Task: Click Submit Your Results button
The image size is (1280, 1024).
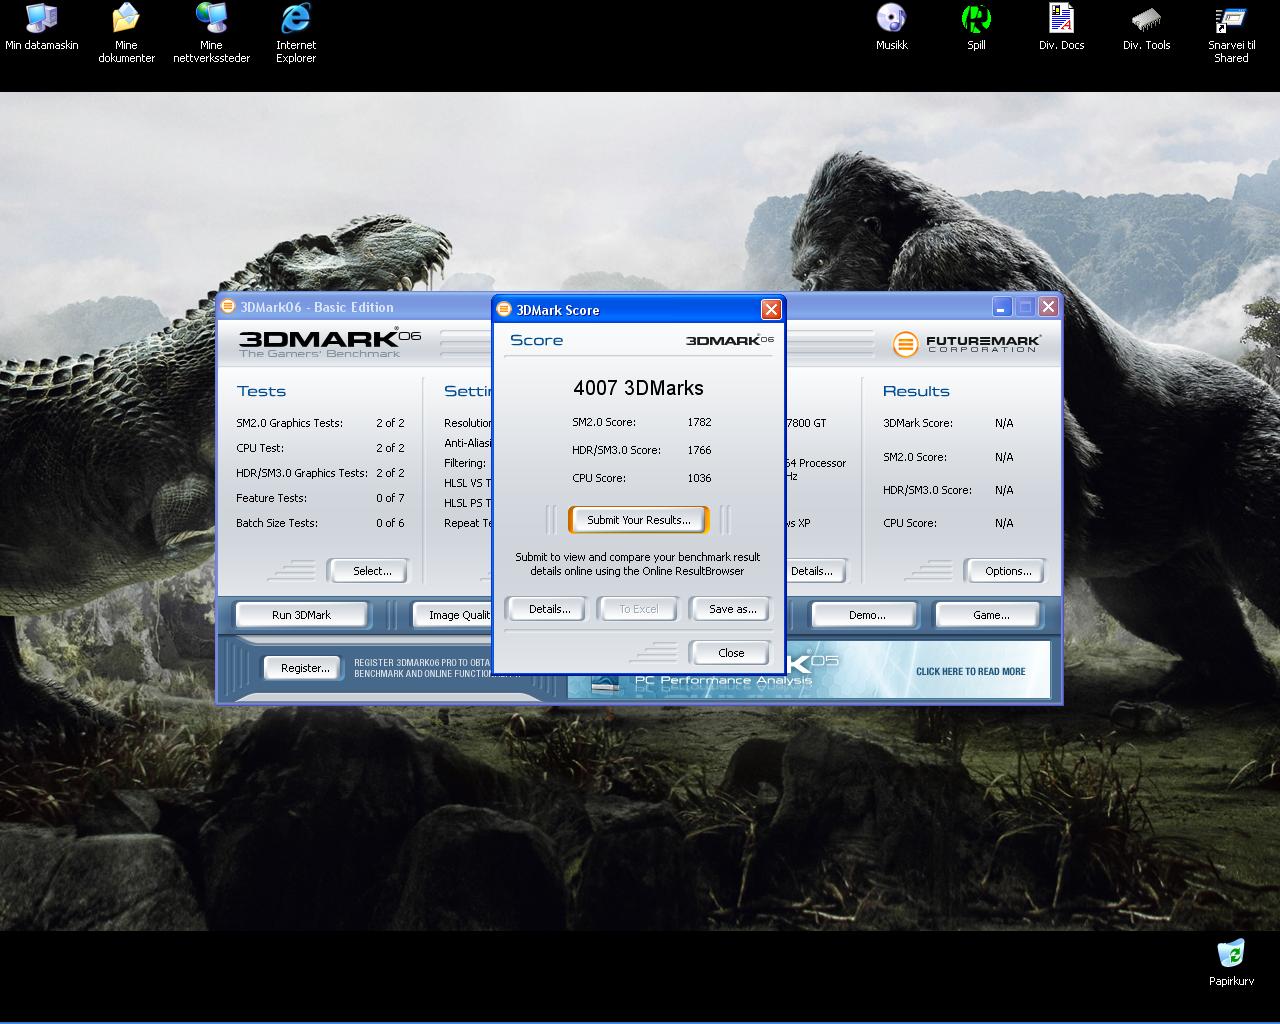Action: tap(639, 520)
